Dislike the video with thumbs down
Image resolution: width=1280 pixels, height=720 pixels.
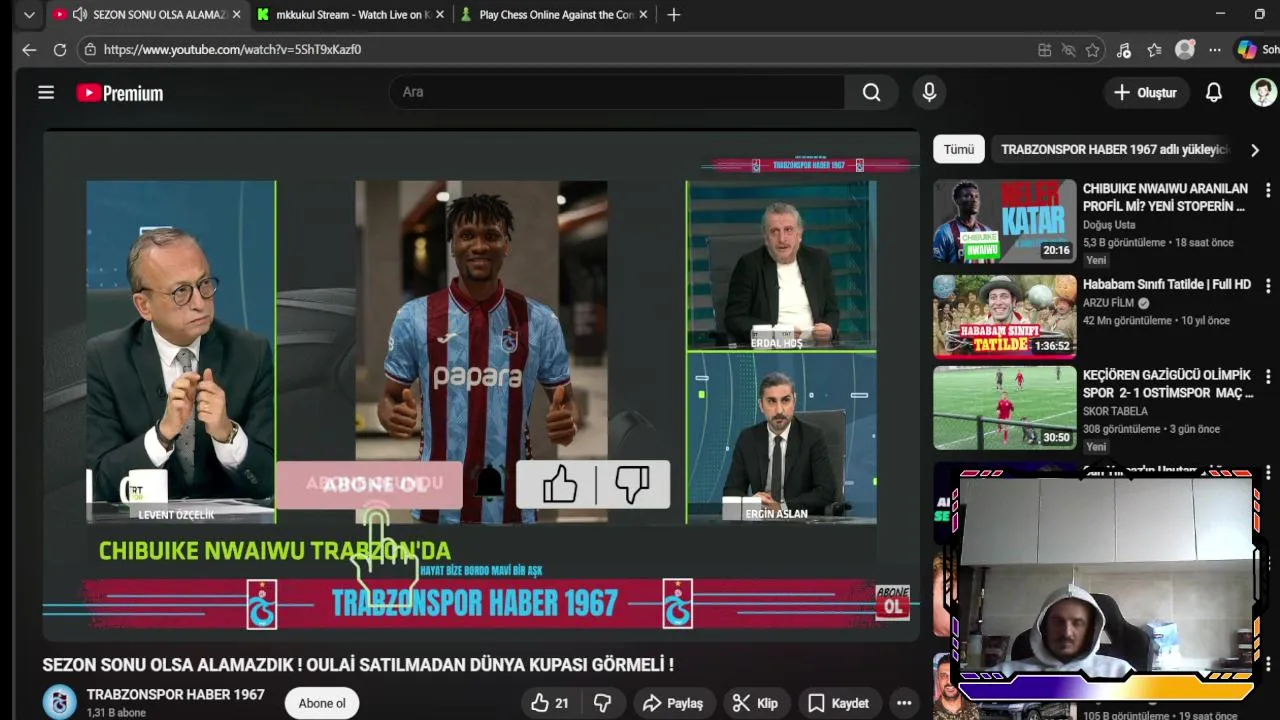point(603,703)
